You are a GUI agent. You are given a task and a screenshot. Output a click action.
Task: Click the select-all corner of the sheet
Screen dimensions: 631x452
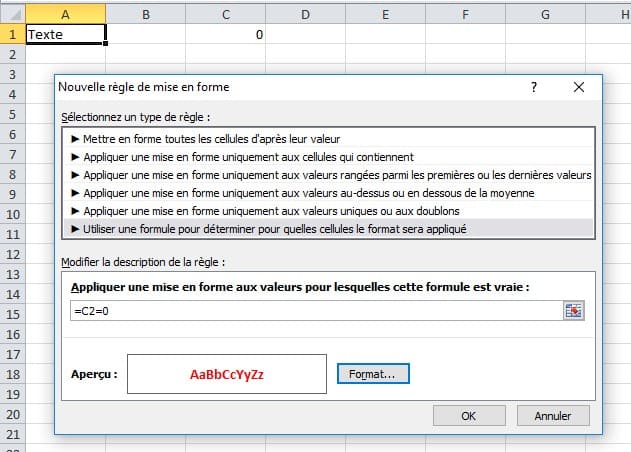coord(12,13)
